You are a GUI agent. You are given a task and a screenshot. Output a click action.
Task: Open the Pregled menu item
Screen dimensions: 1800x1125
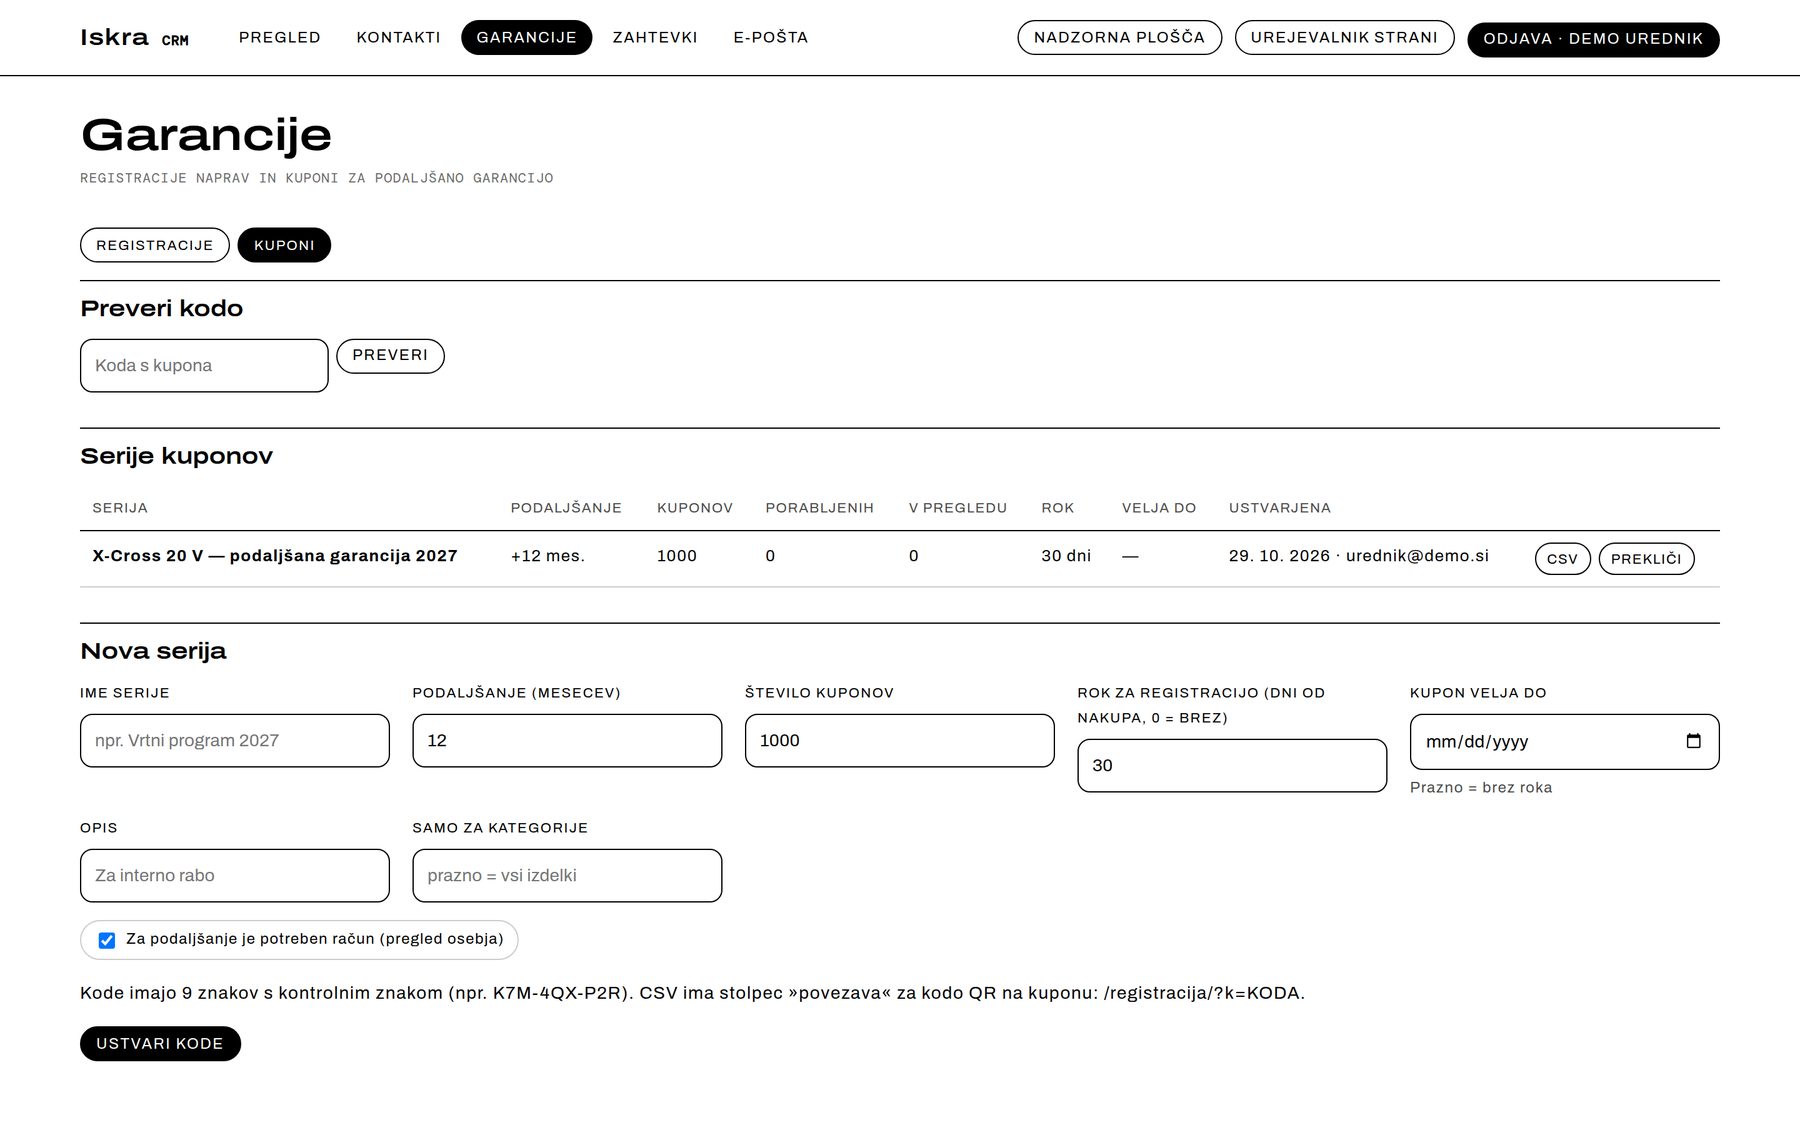[x=280, y=37]
